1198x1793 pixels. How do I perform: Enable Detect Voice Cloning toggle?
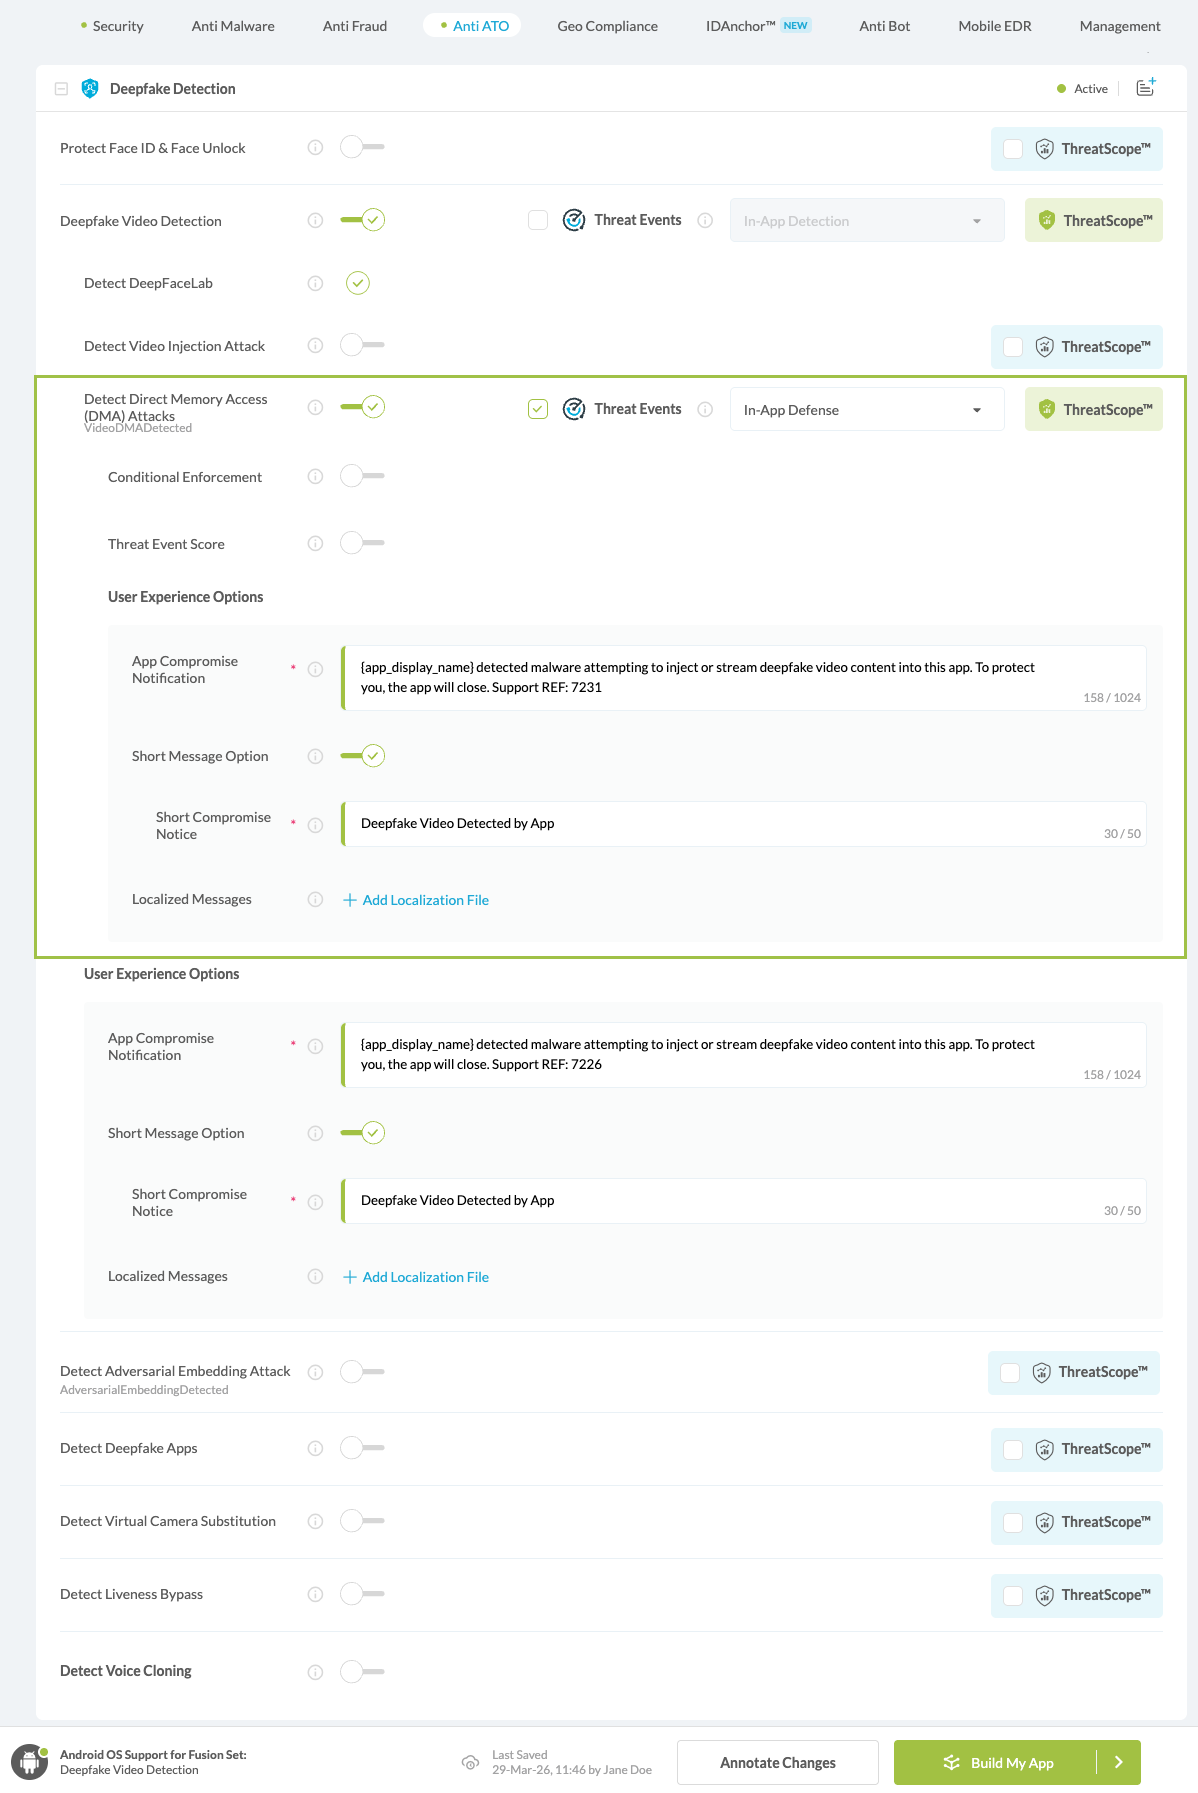coord(362,1671)
